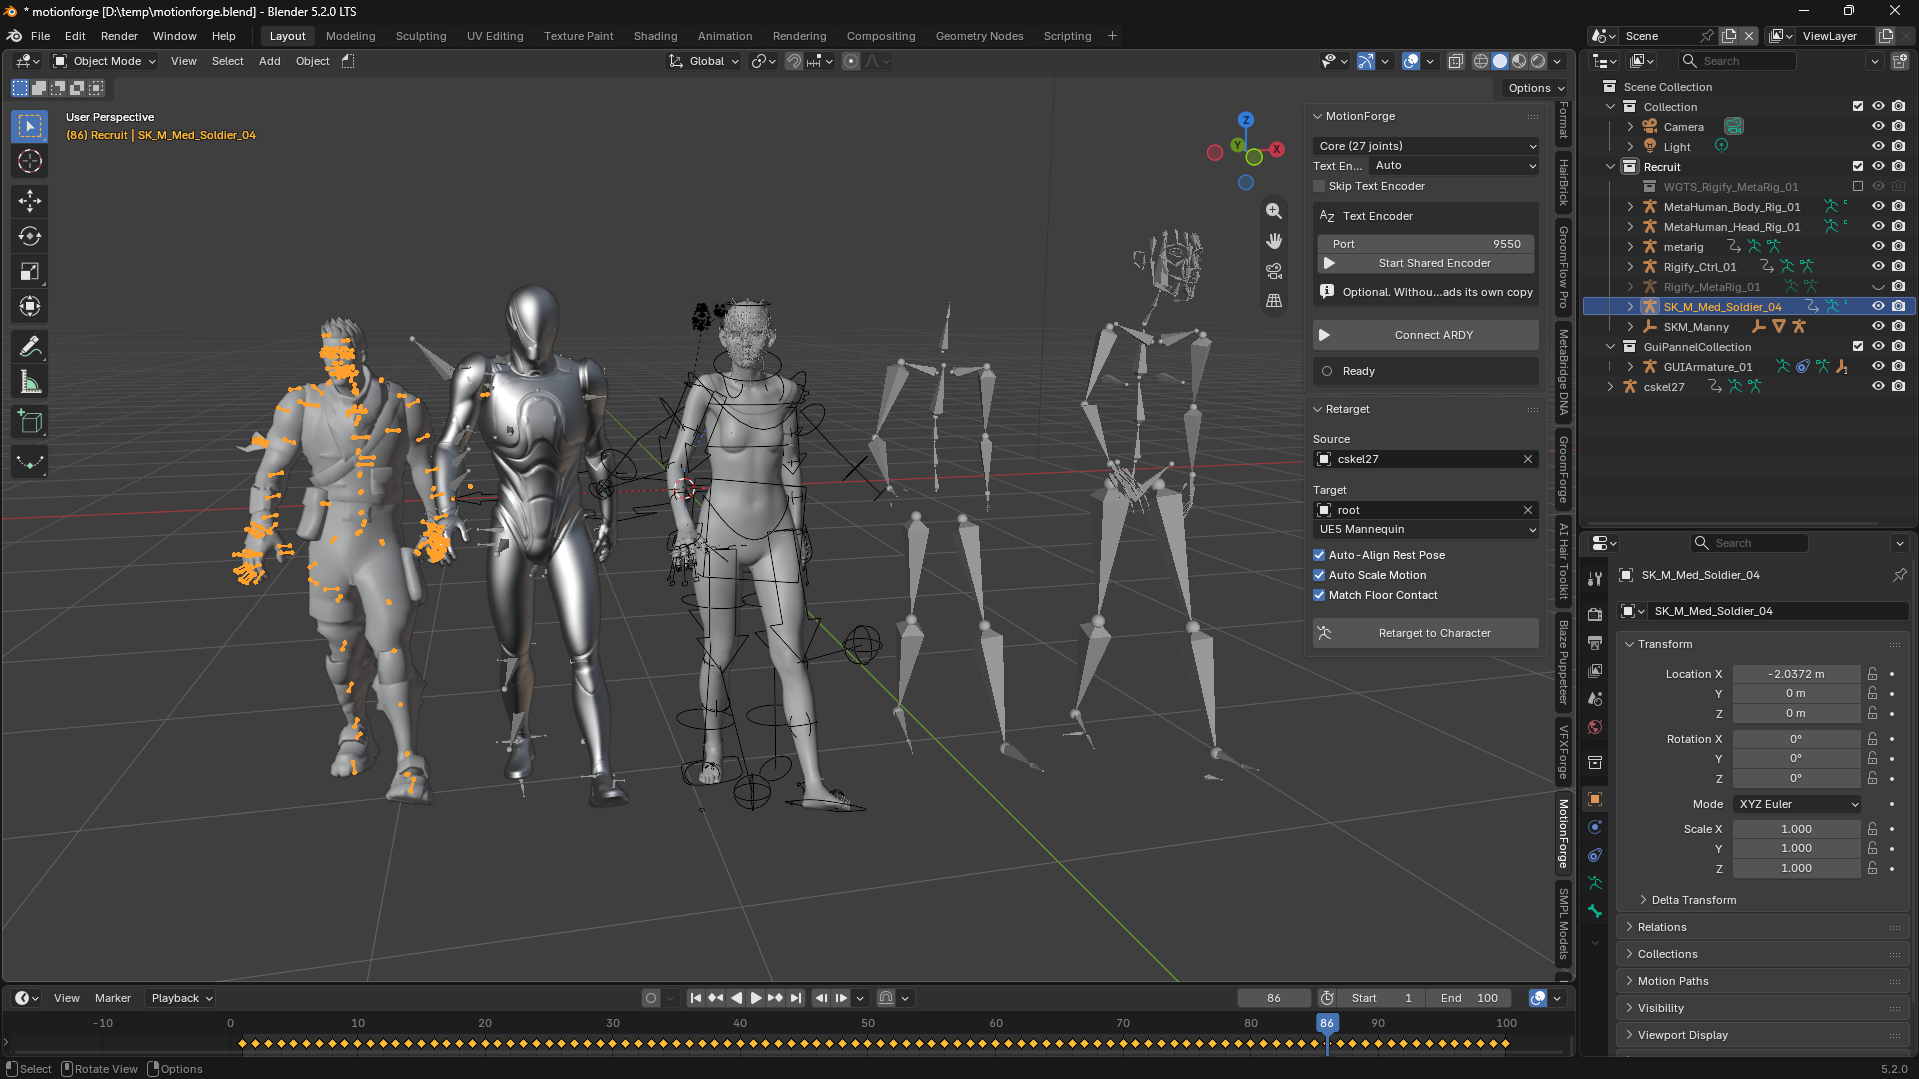Hide the Camera object in viewport
The height and width of the screenshot is (1079, 1919).
[x=1878, y=127]
